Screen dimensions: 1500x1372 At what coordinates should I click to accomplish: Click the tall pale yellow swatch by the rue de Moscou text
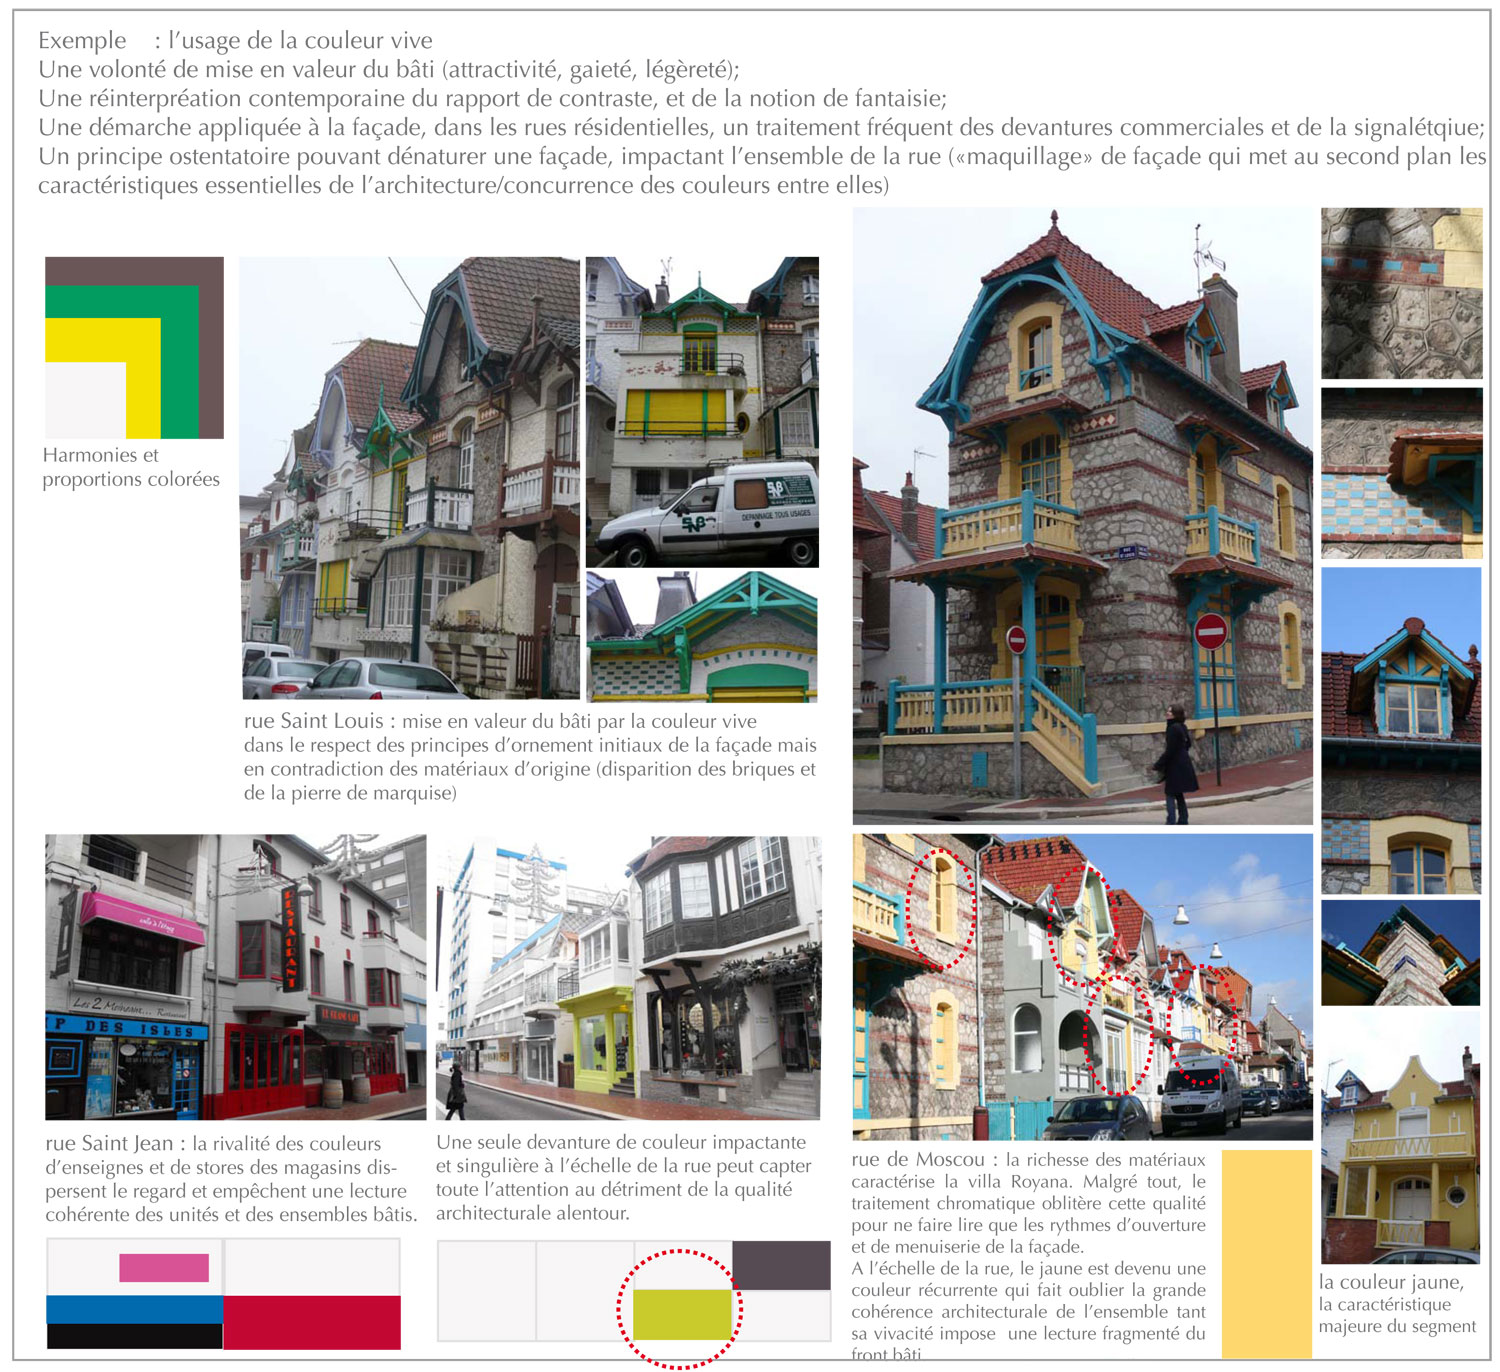[x=1266, y=1254]
